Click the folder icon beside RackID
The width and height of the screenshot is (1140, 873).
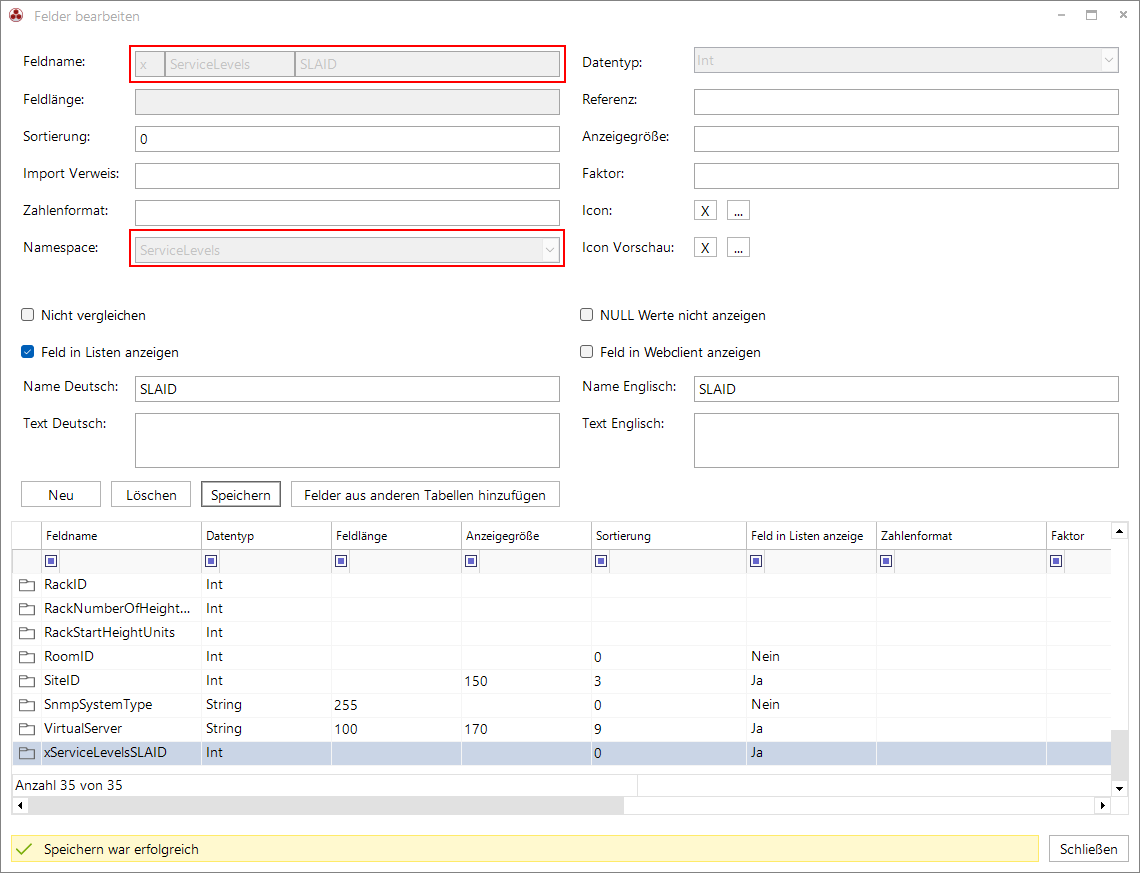(x=27, y=584)
